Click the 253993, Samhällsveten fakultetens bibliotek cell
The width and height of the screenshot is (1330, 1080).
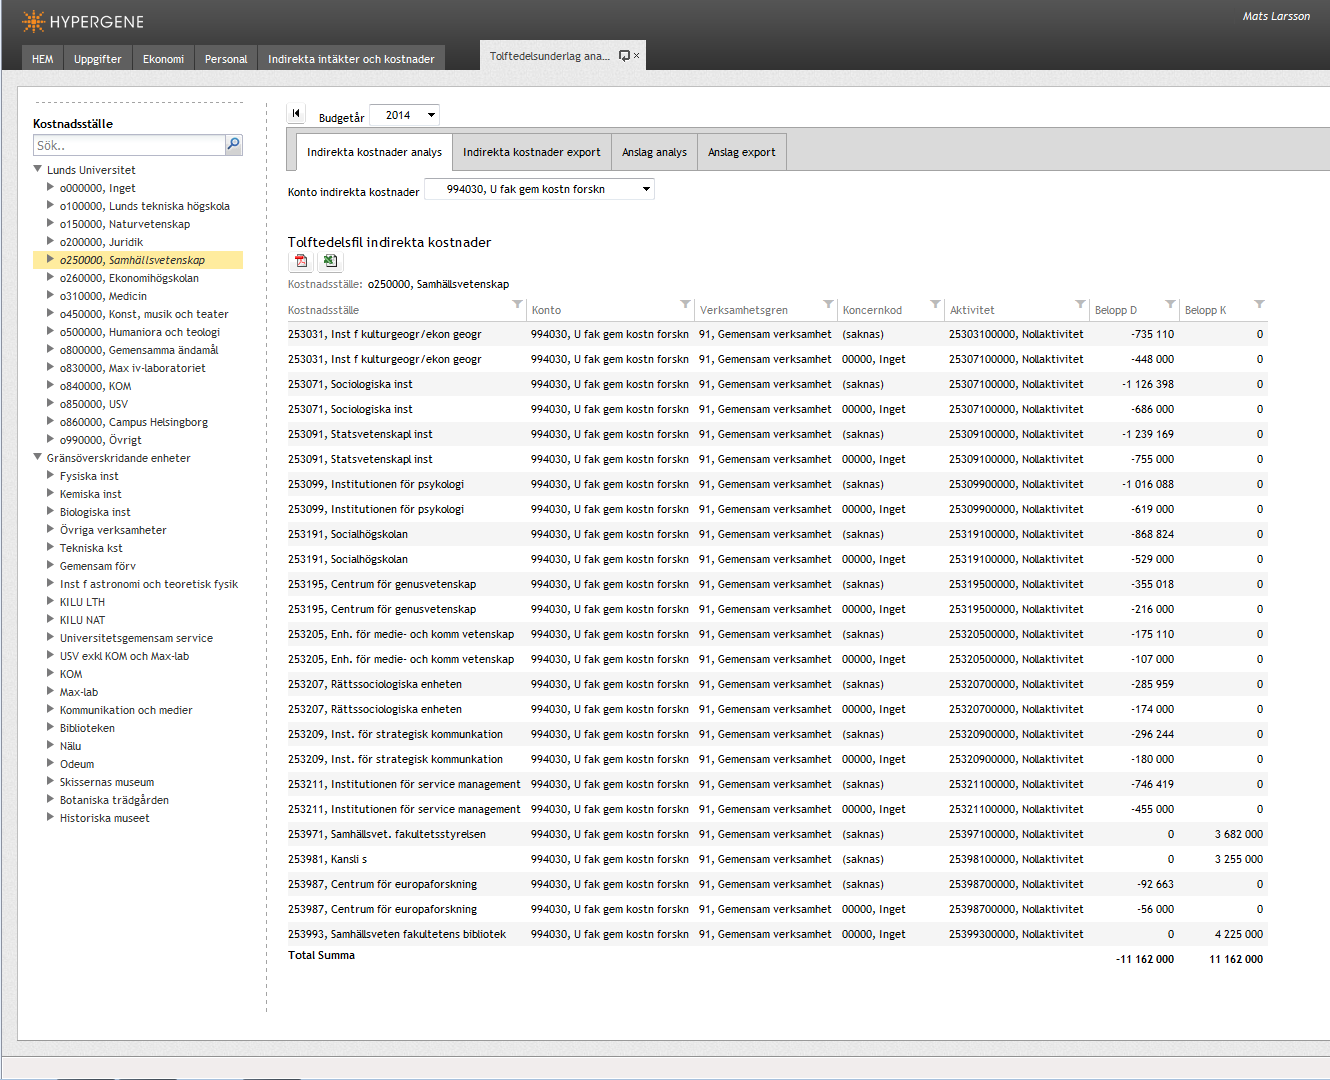coord(397,934)
